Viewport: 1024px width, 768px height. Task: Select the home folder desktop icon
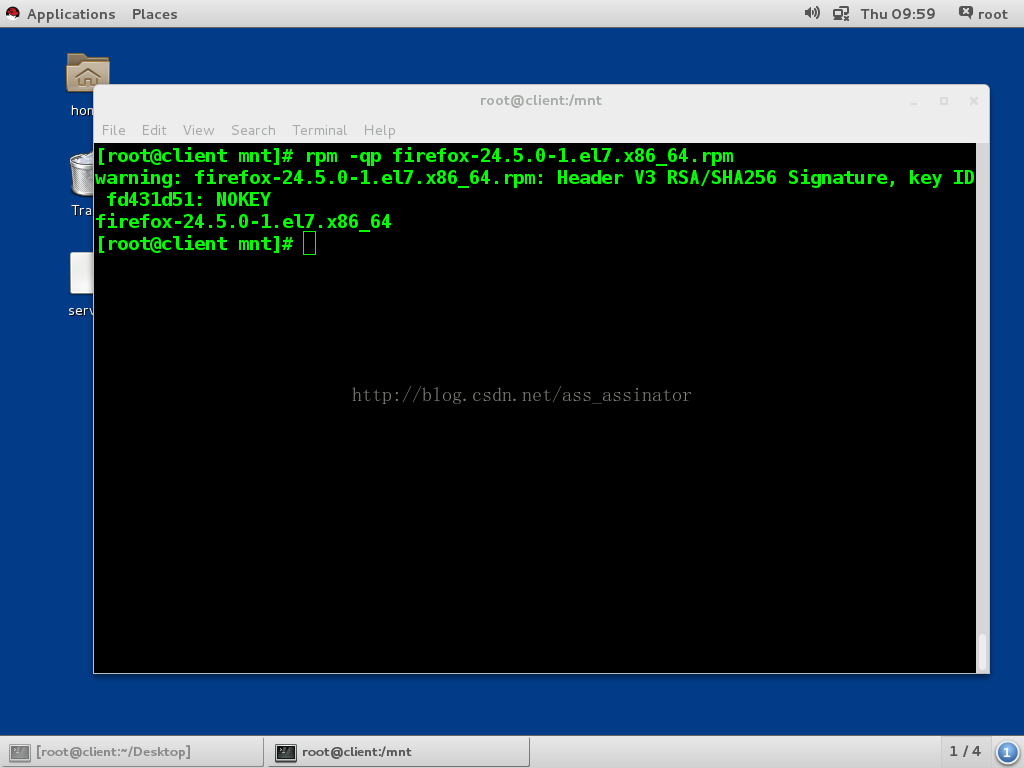pos(88,72)
